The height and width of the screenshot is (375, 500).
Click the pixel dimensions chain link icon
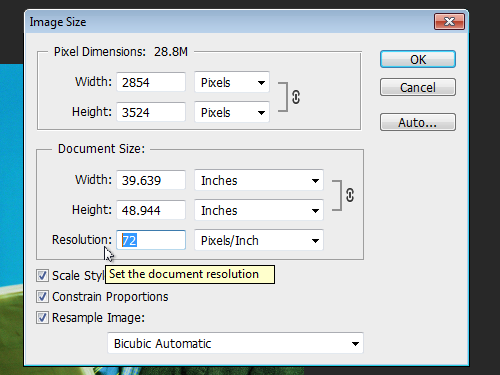[296, 97]
